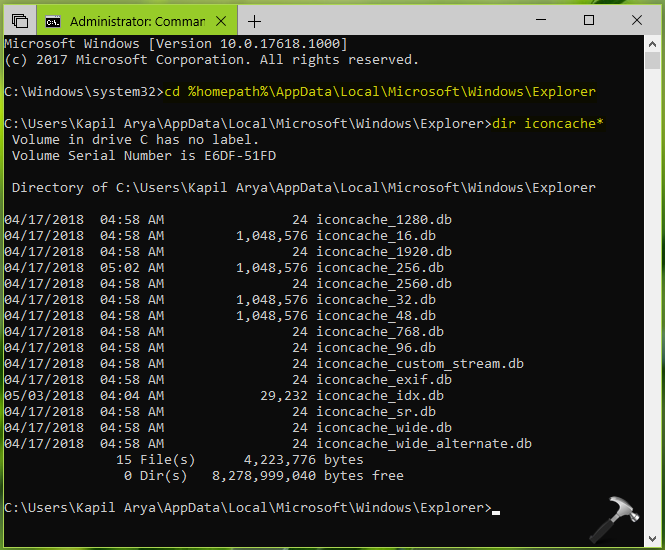Close the Command Prompt window

[x=638, y=20]
